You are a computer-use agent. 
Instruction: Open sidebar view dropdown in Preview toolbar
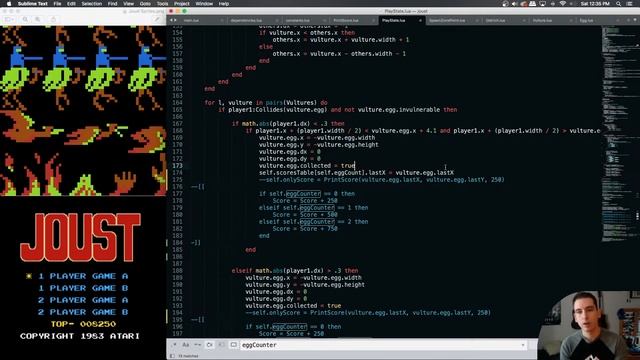(9, 19)
